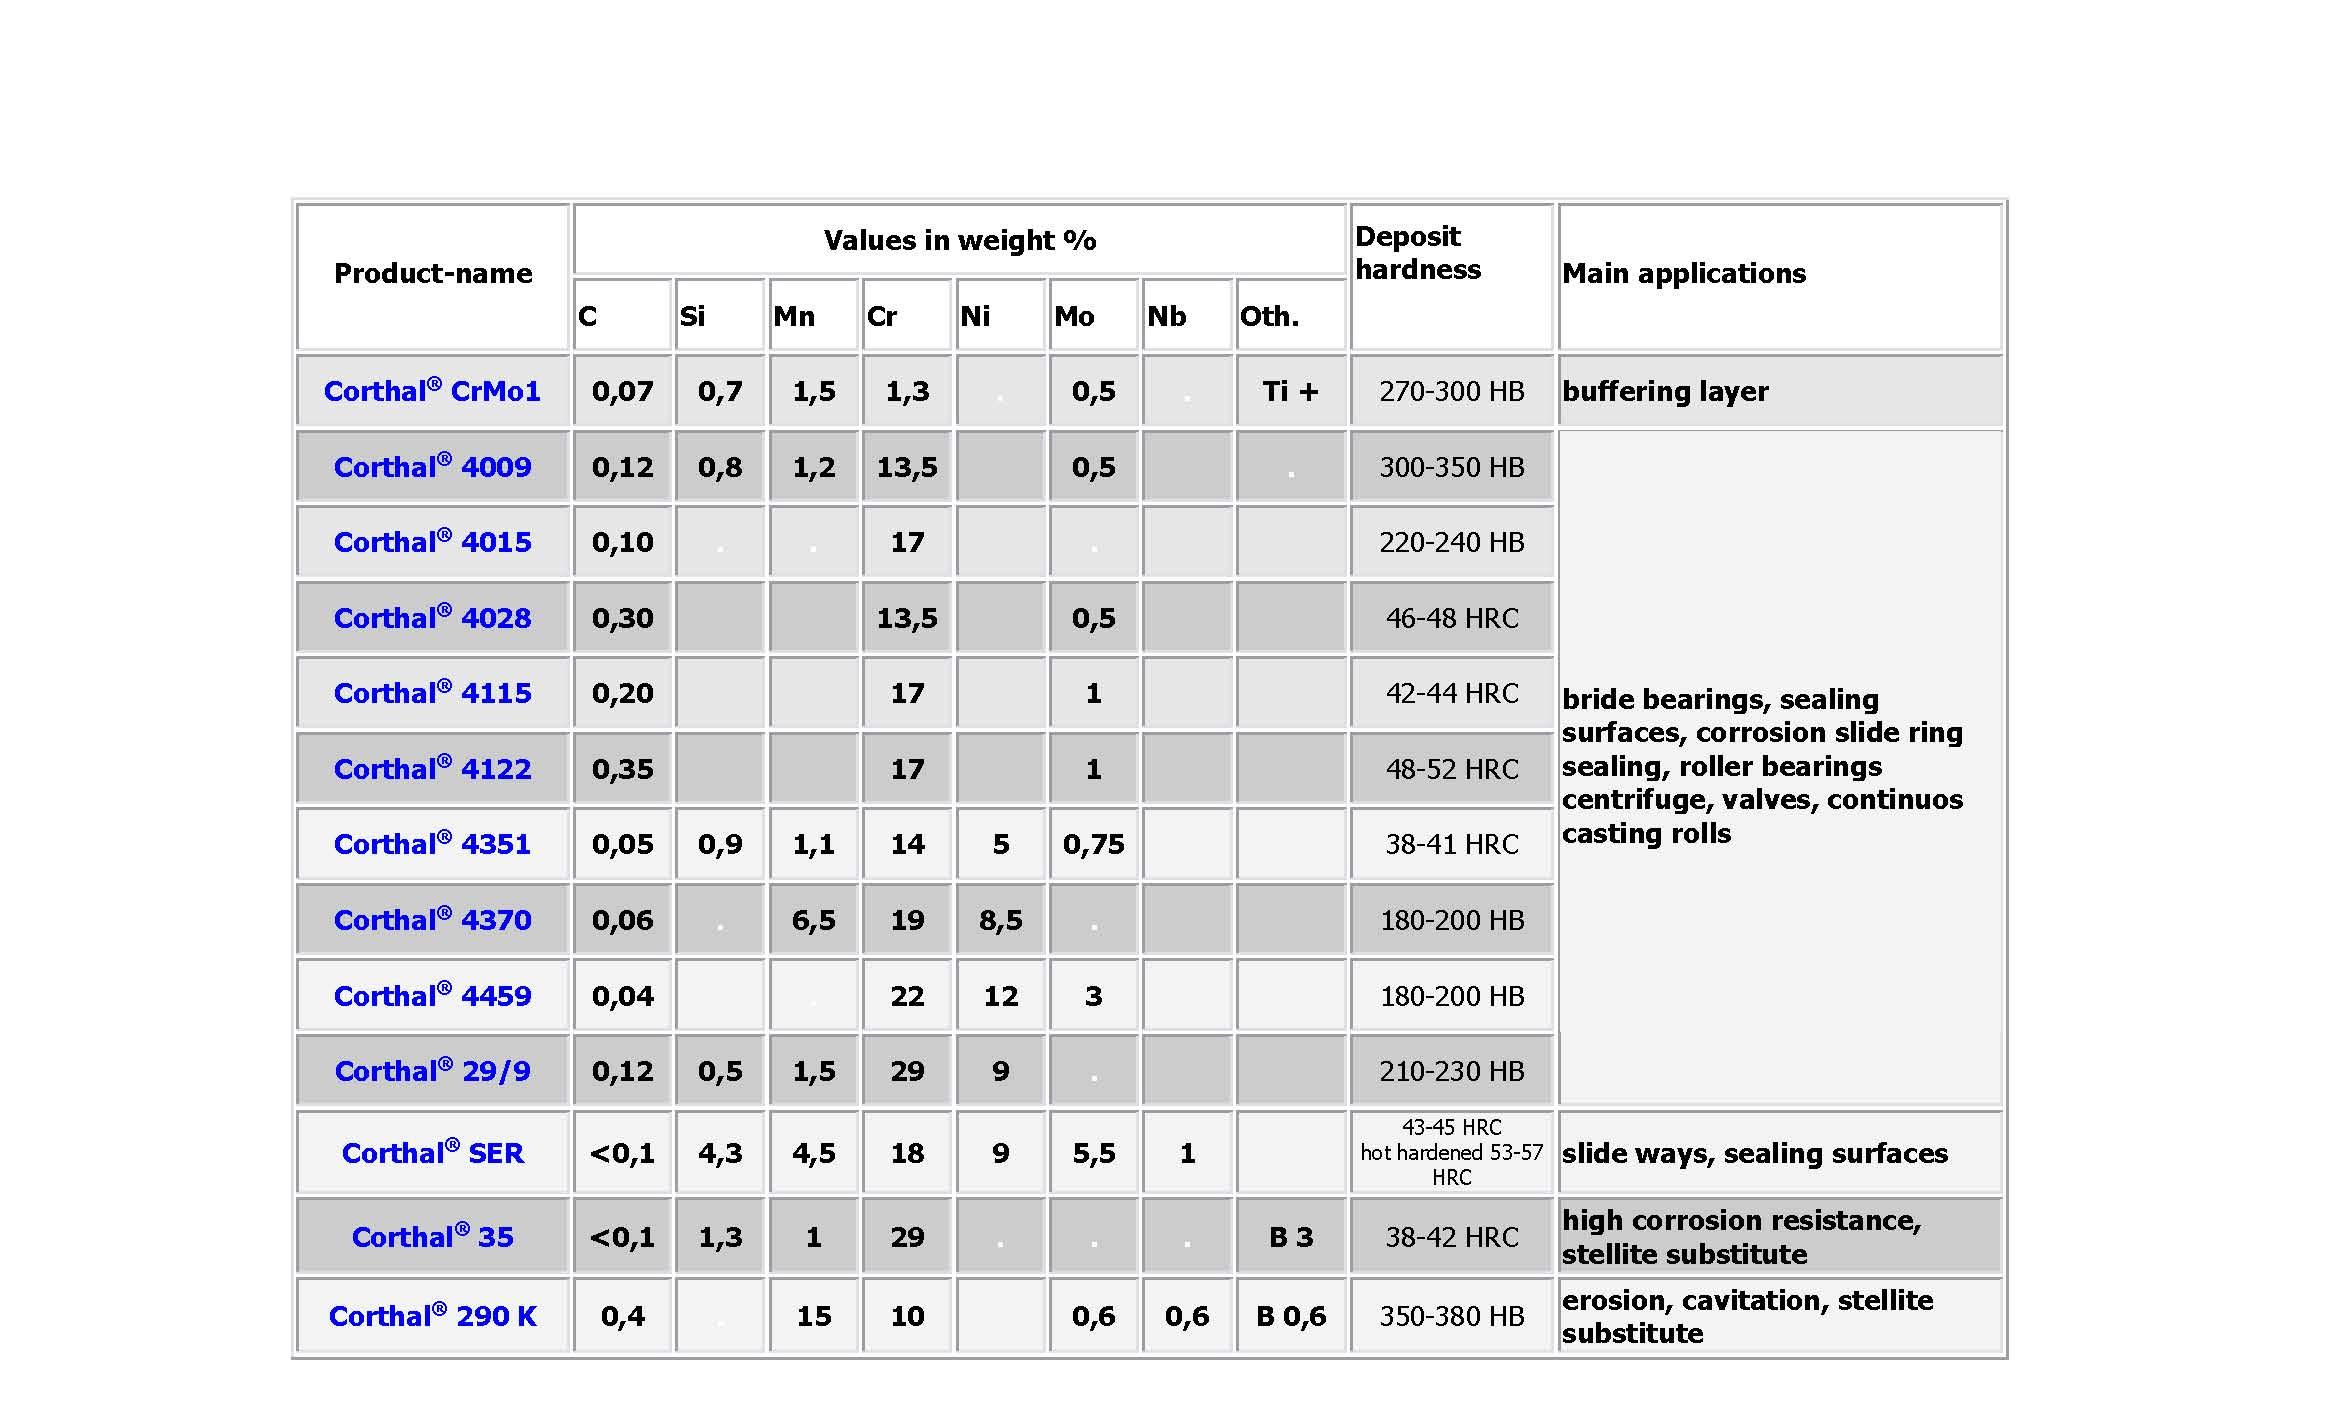Click the 0,35 carbon value cell

pos(622,769)
